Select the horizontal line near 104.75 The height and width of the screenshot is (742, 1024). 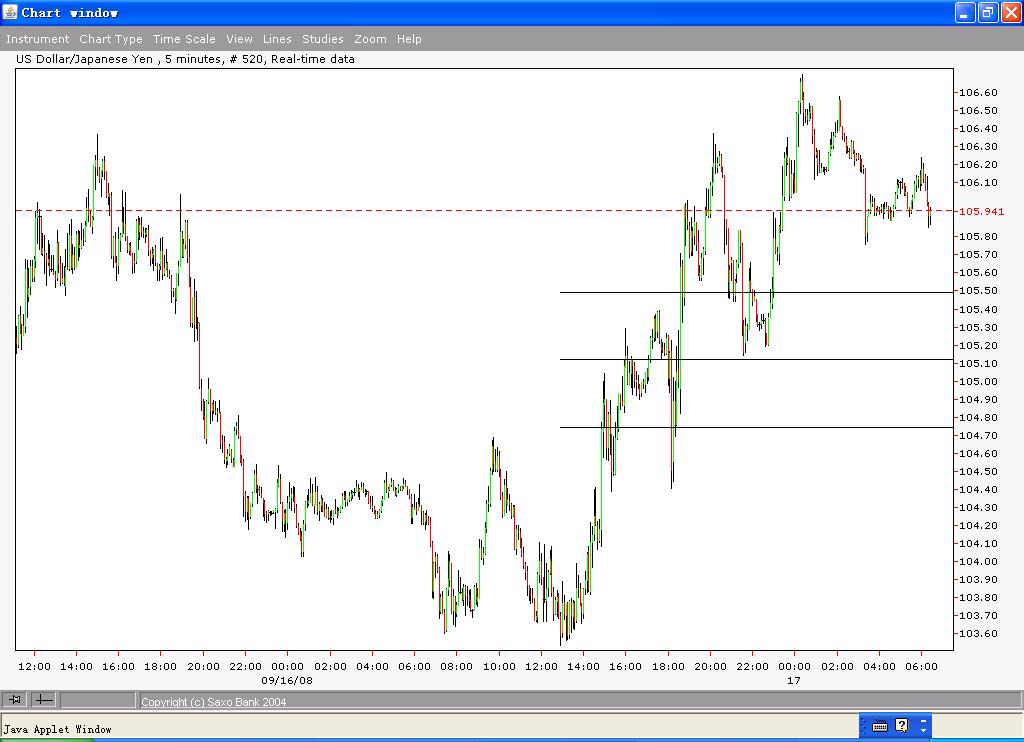pos(756,427)
